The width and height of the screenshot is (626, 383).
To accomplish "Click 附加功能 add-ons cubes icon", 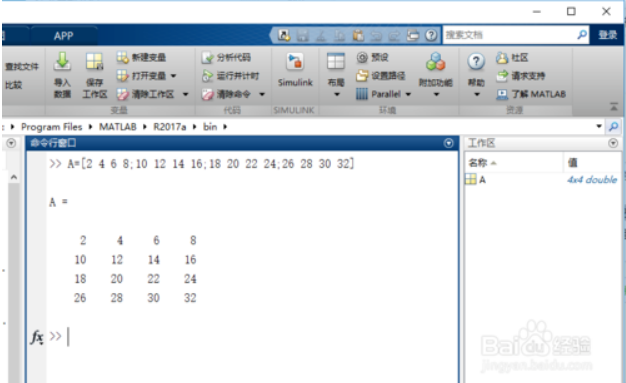I will point(436,62).
